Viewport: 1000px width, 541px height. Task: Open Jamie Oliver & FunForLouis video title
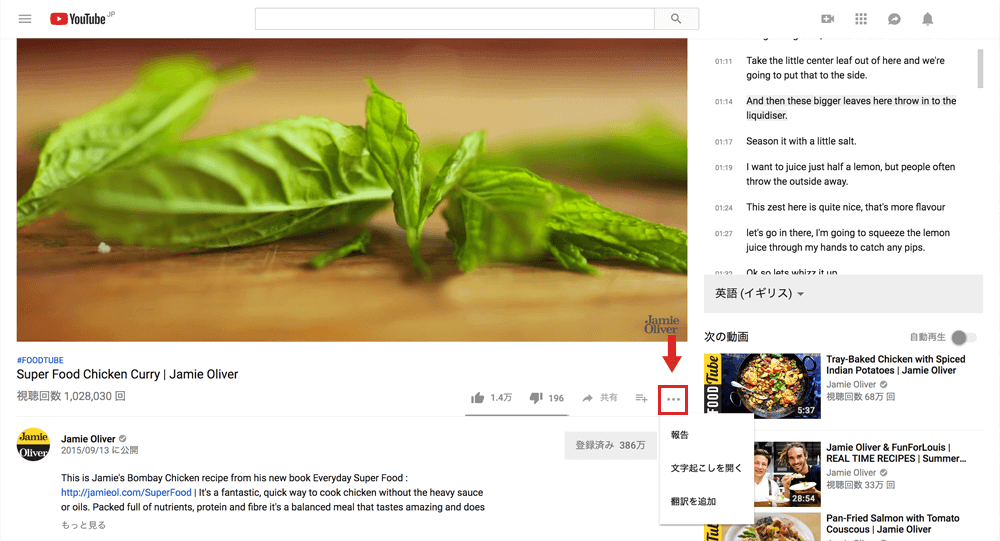coord(896,453)
